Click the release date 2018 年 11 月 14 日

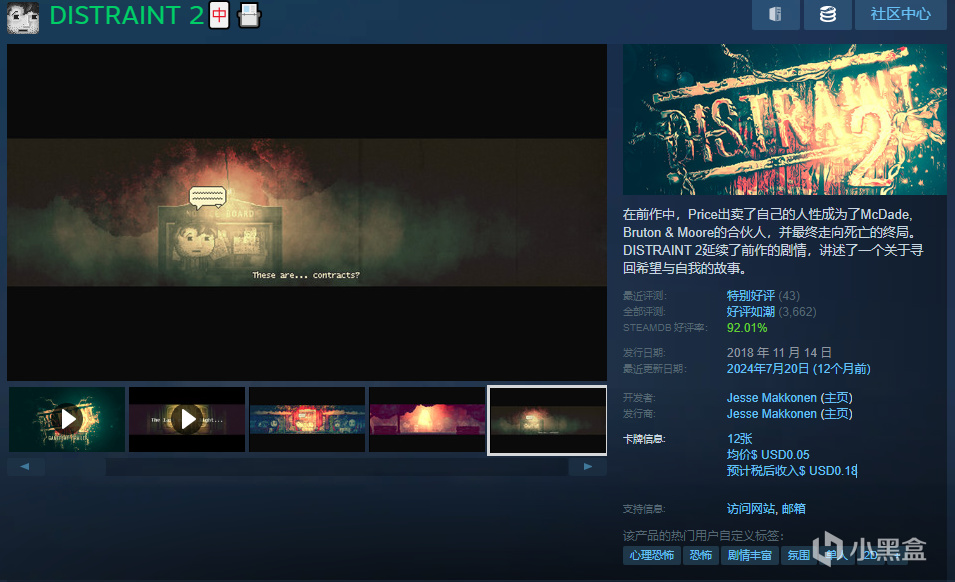click(779, 352)
